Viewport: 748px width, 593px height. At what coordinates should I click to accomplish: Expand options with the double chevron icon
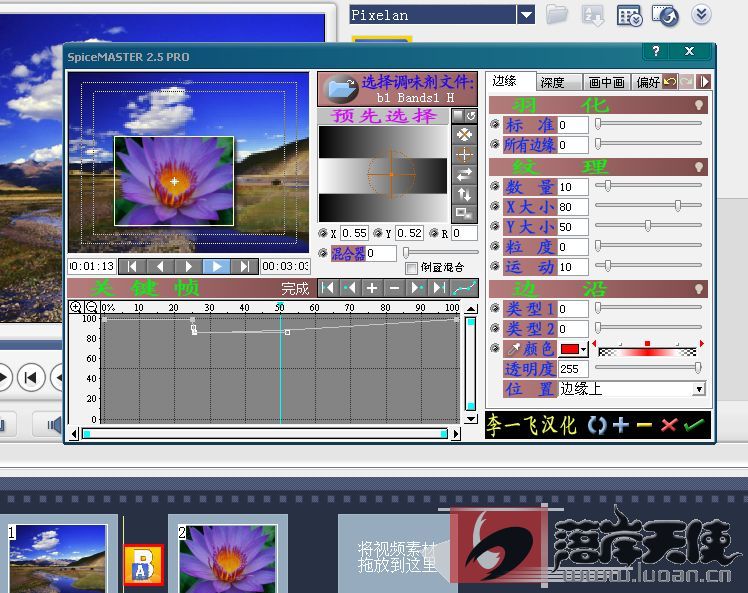click(701, 14)
